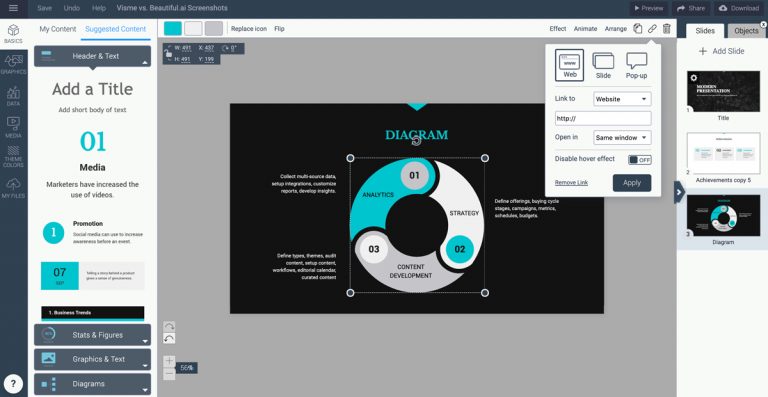768x397 pixels.
Task: Close the right panel with x icon
Action: click(x=764, y=24)
